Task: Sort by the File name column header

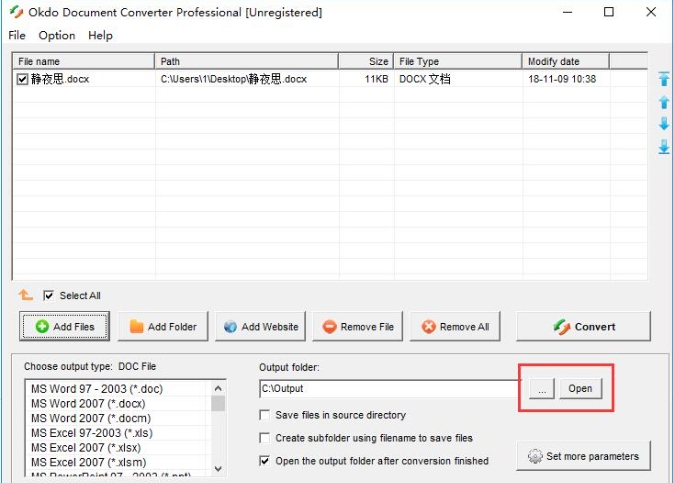Action: click(84, 61)
